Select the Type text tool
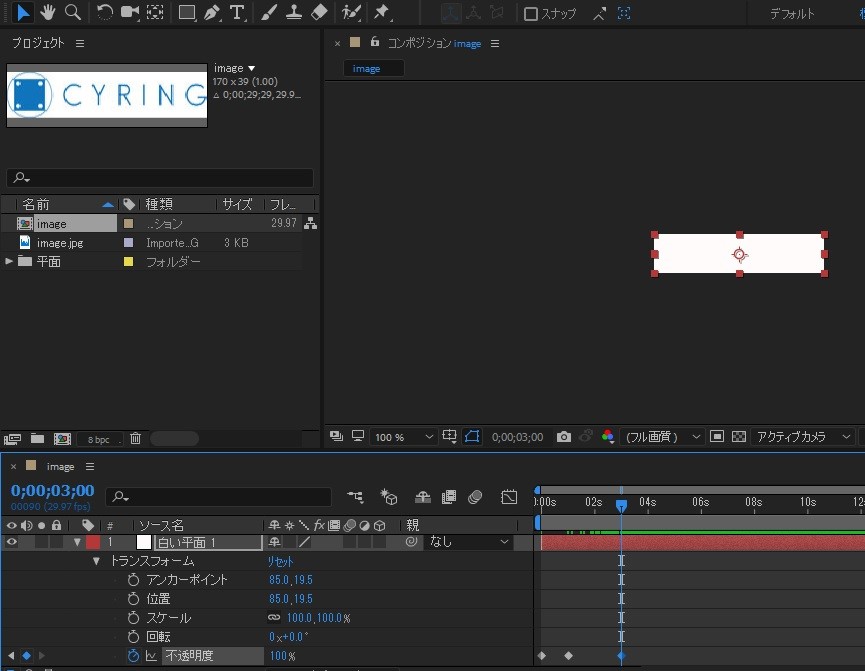Image resolution: width=865 pixels, height=671 pixels. [x=236, y=13]
